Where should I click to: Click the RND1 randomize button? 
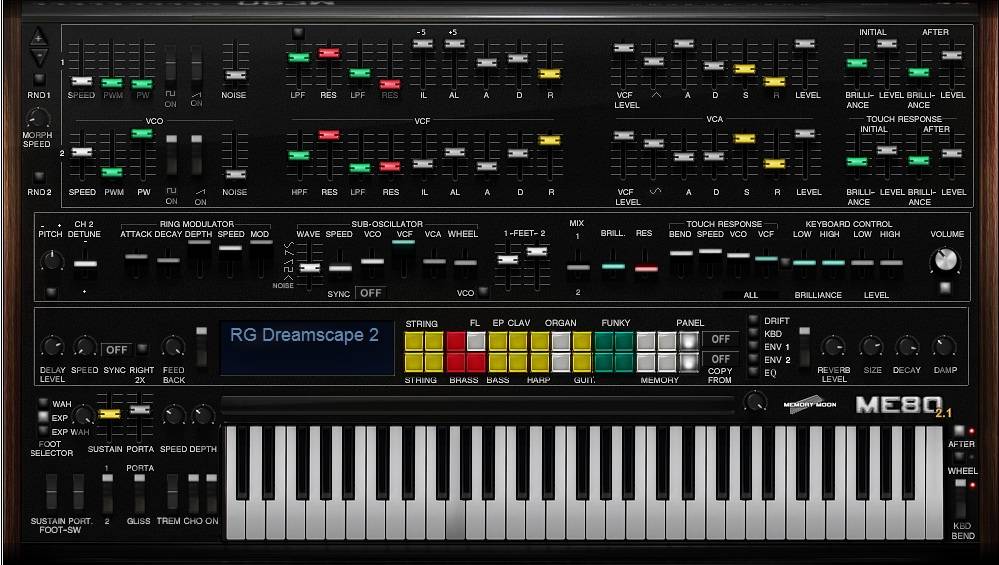pyautogui.click(x=39, y=78)
